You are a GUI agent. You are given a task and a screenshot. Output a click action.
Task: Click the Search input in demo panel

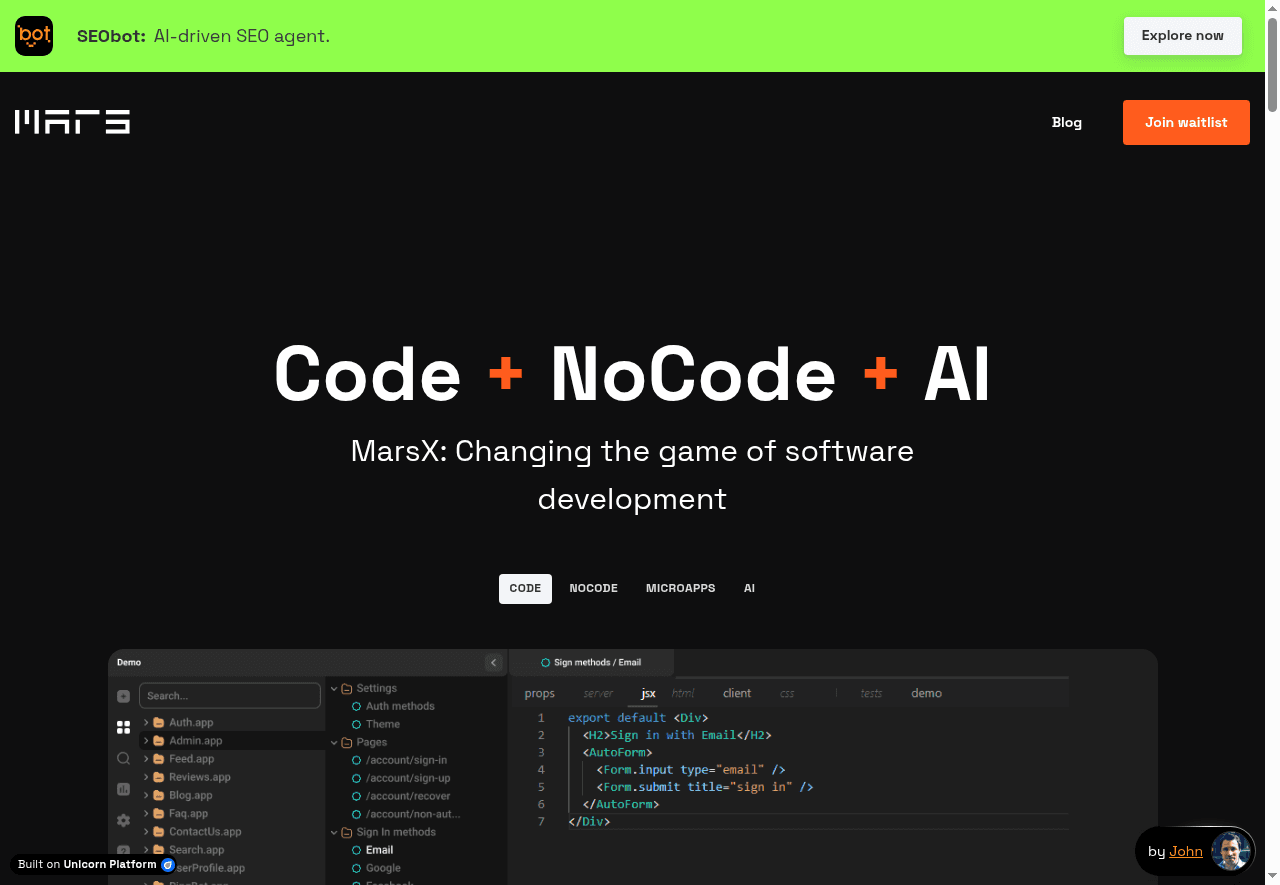[x=230, y=696]
